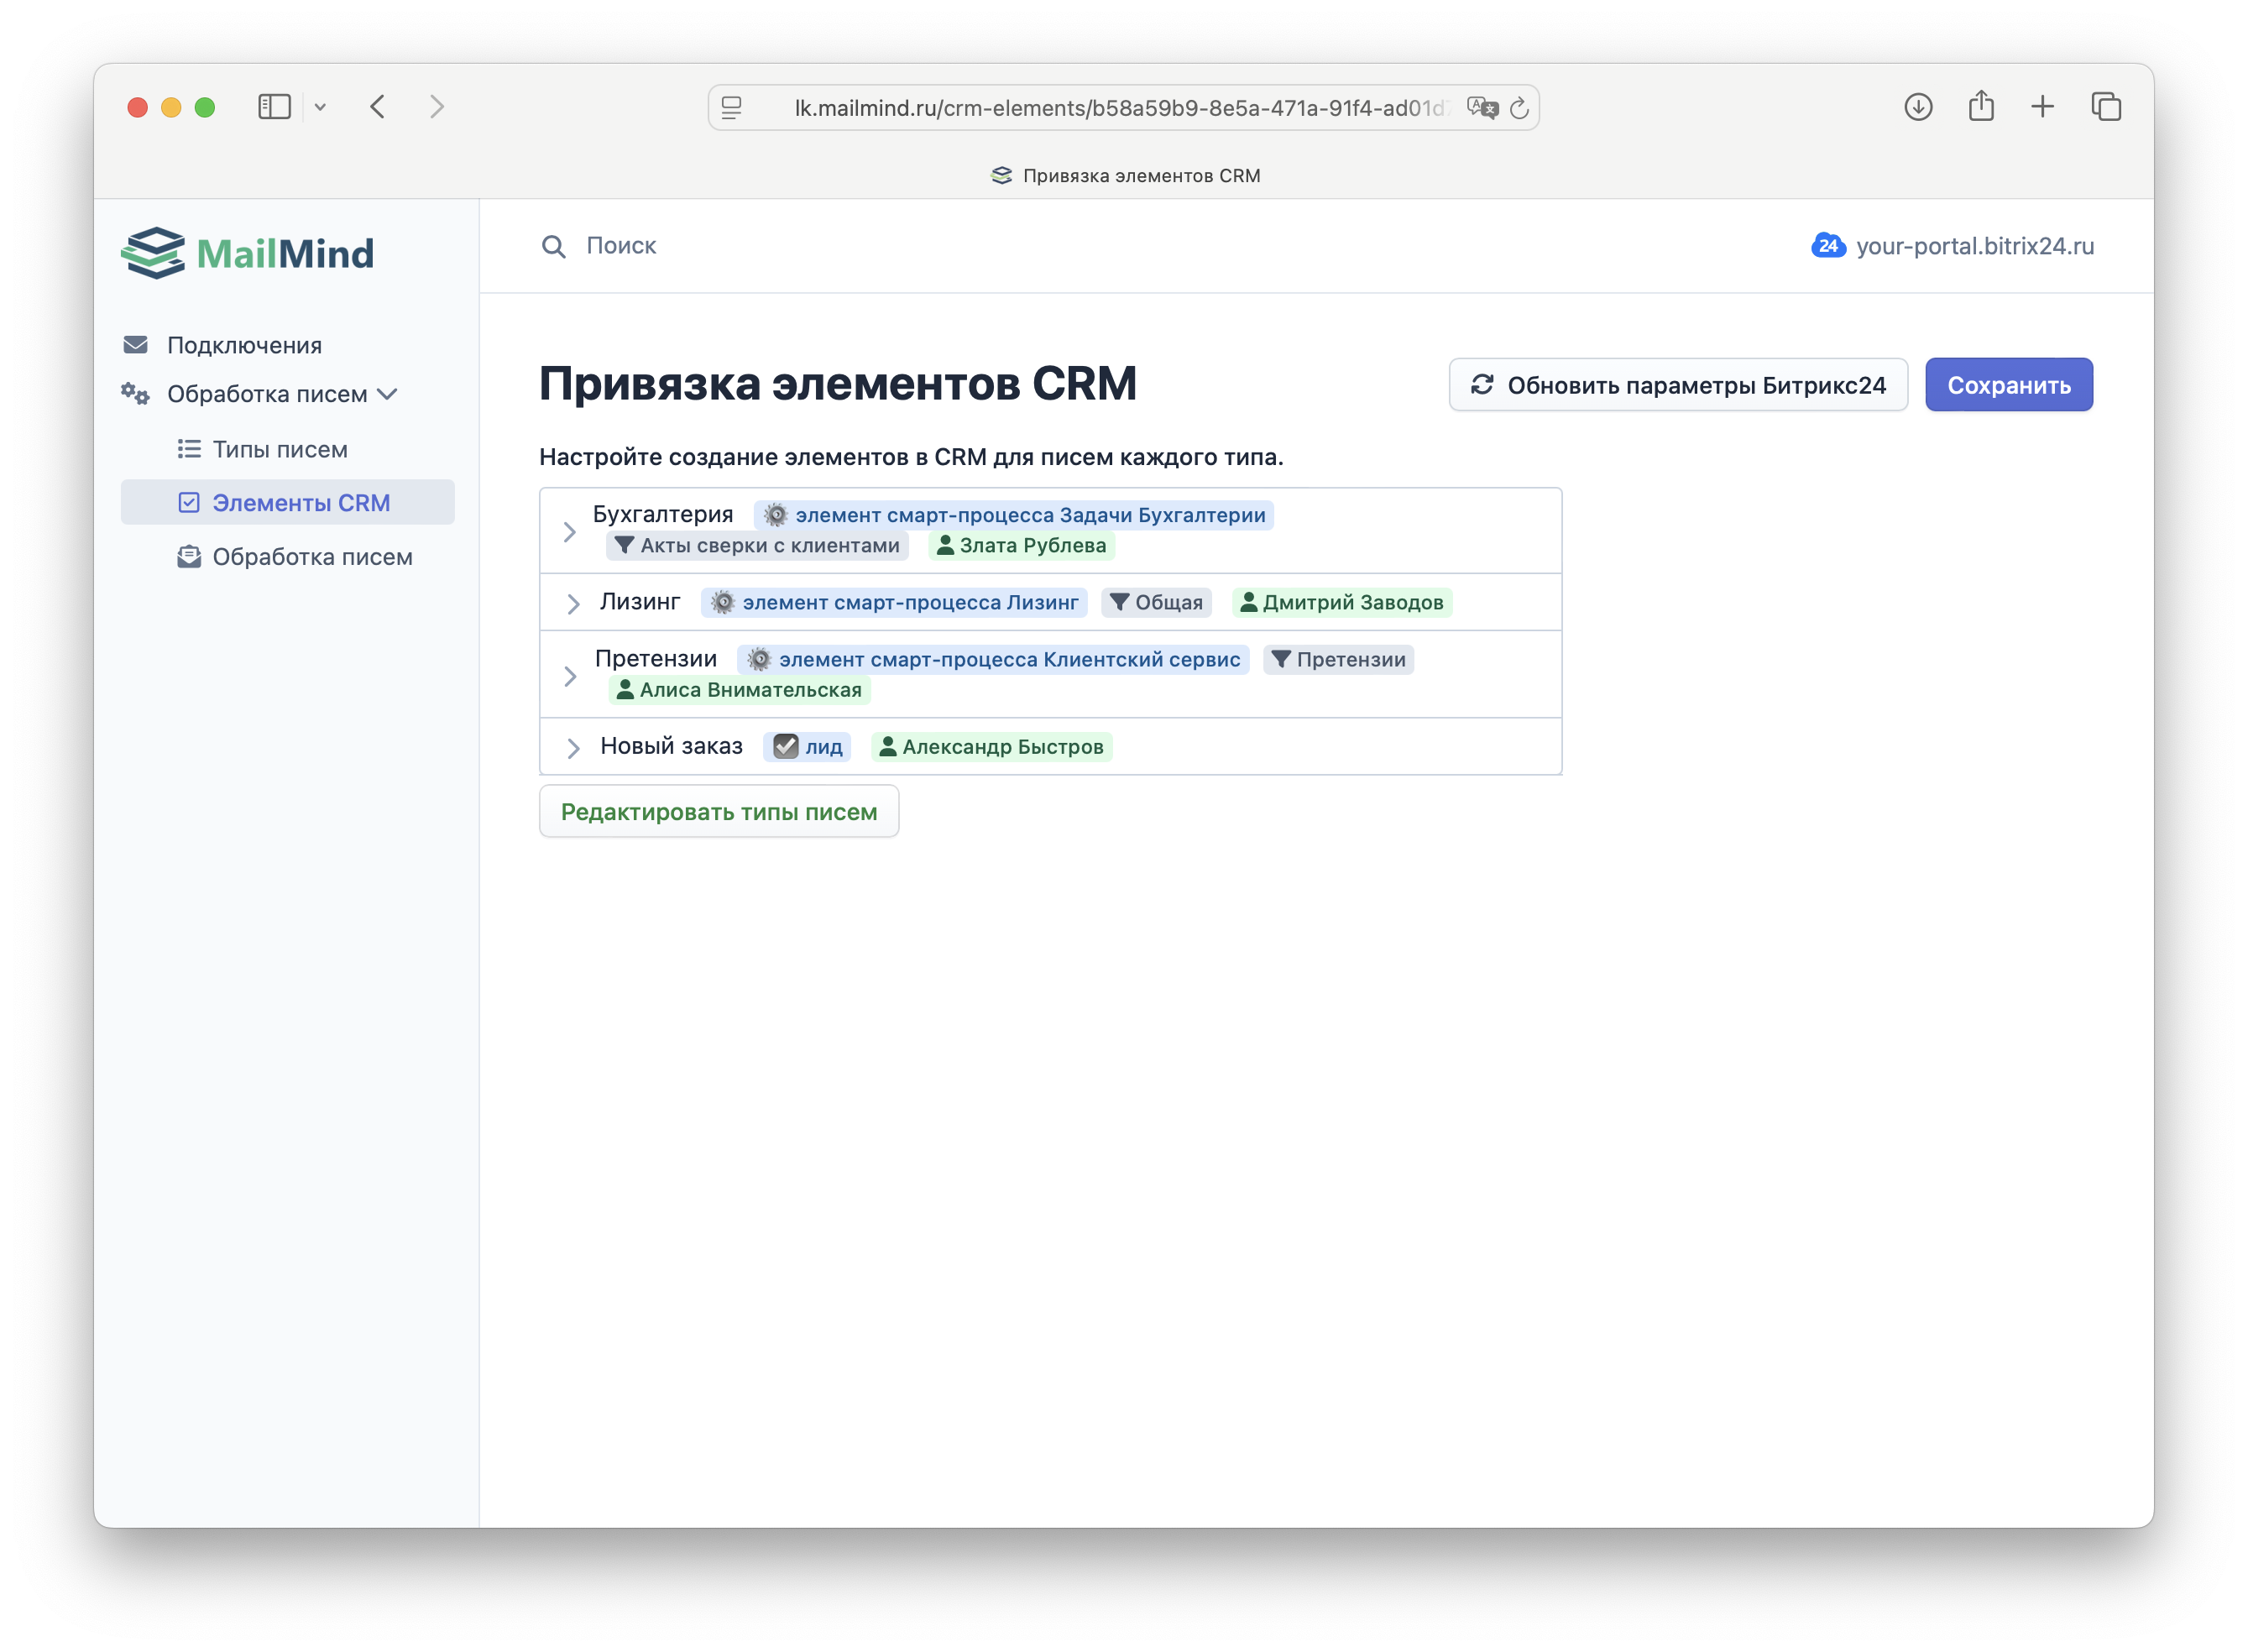Click Обновить параметры Битрикс24 button

click(x=1677, y=385)
